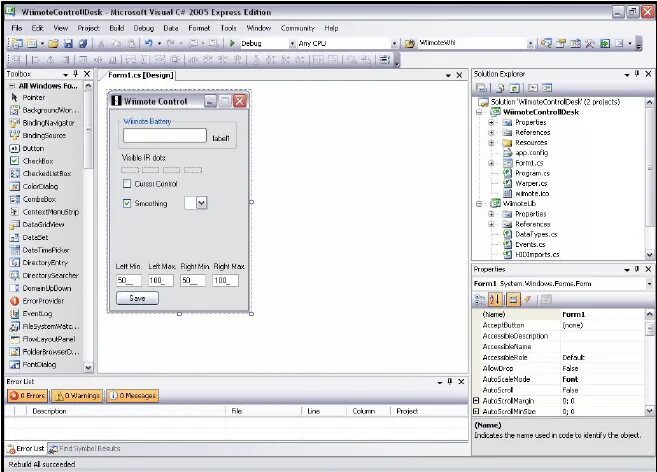Start debugging with the green play icon

(232, 43)
